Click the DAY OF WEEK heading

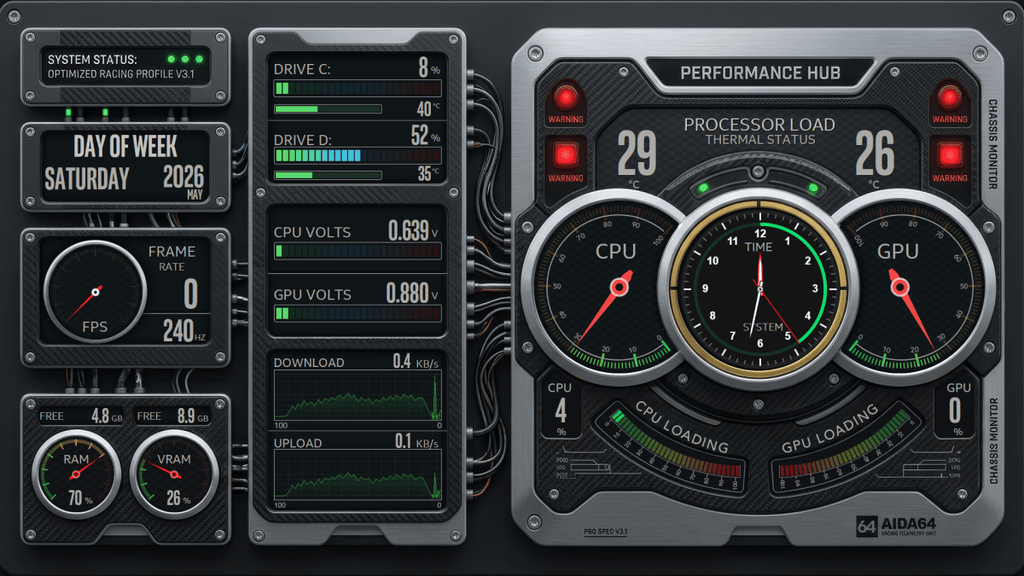point(125,147)
